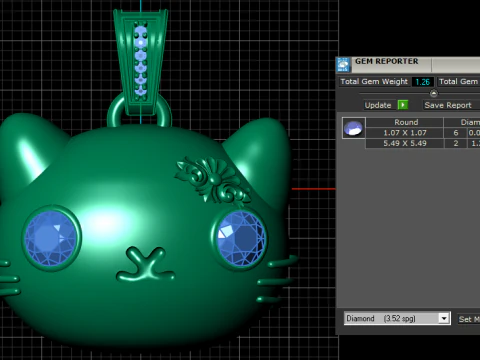Select the left eye gemstone on model
Viewport: 480px width, 360px height.
pyautogui.click(x=51, y=238)
